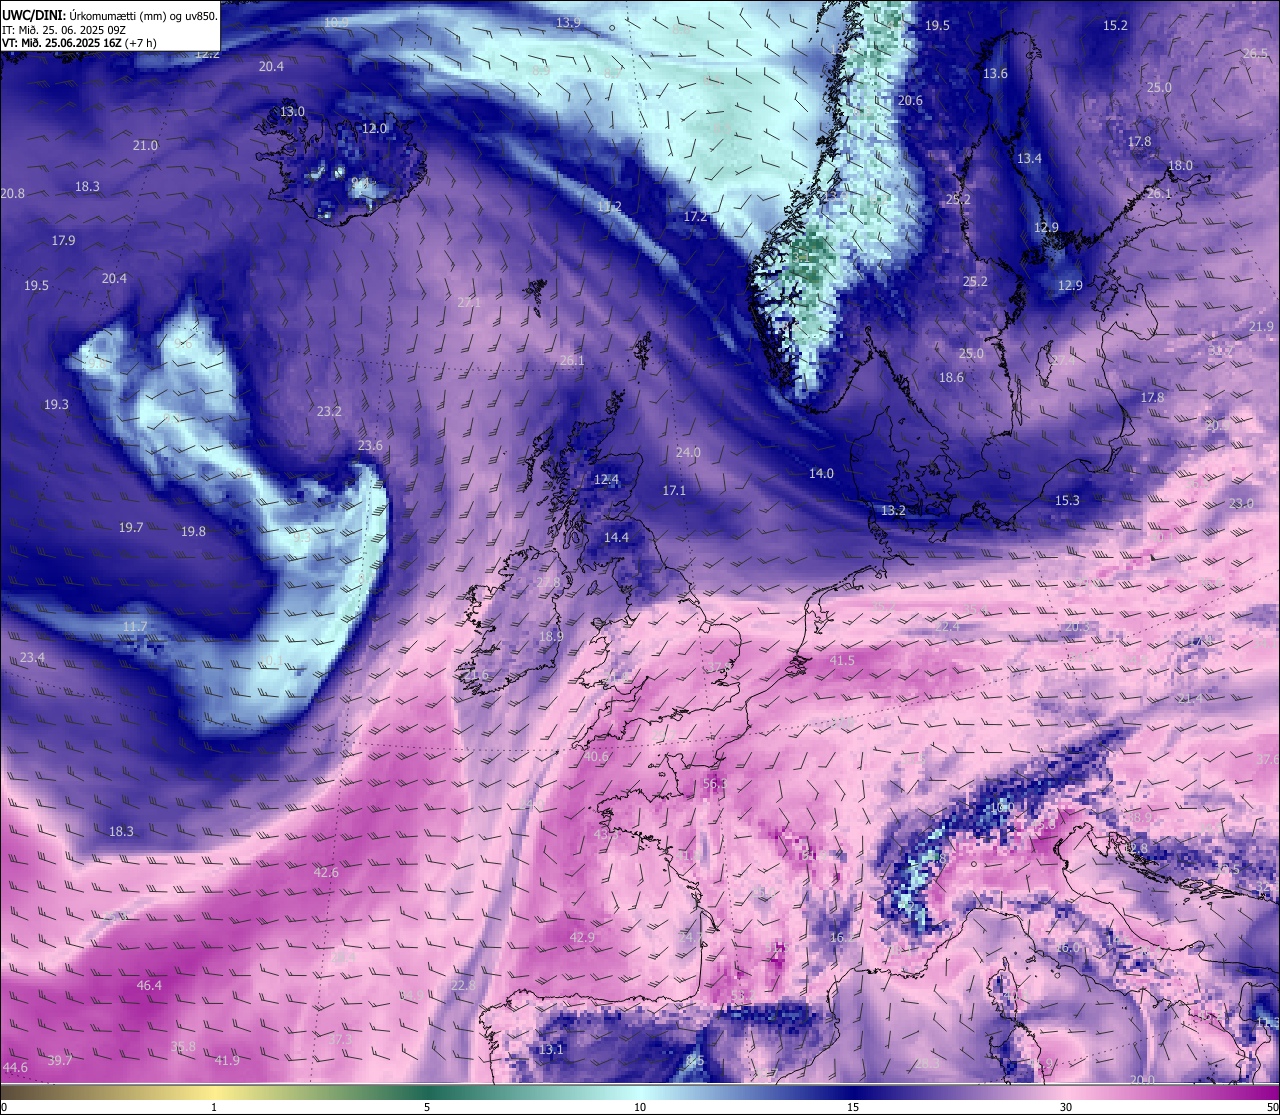This screenshot has width=1280, height=1115.
Task: Click the value 42.6 in the Atlantic
Action: pyautogui.click(x=326, y=873)
